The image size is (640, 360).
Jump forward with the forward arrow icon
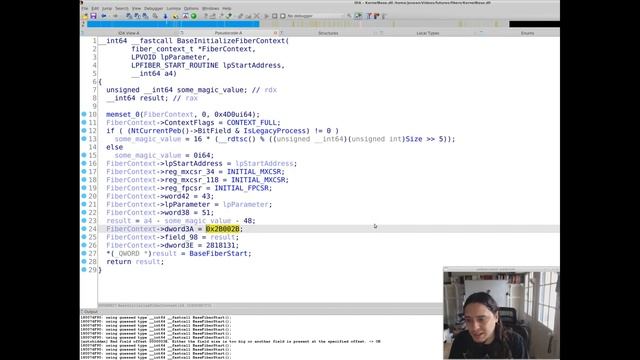116,16
